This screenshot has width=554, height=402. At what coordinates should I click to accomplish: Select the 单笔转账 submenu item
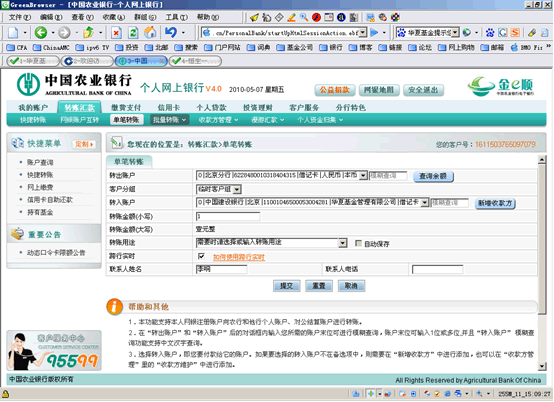point(126,120)
